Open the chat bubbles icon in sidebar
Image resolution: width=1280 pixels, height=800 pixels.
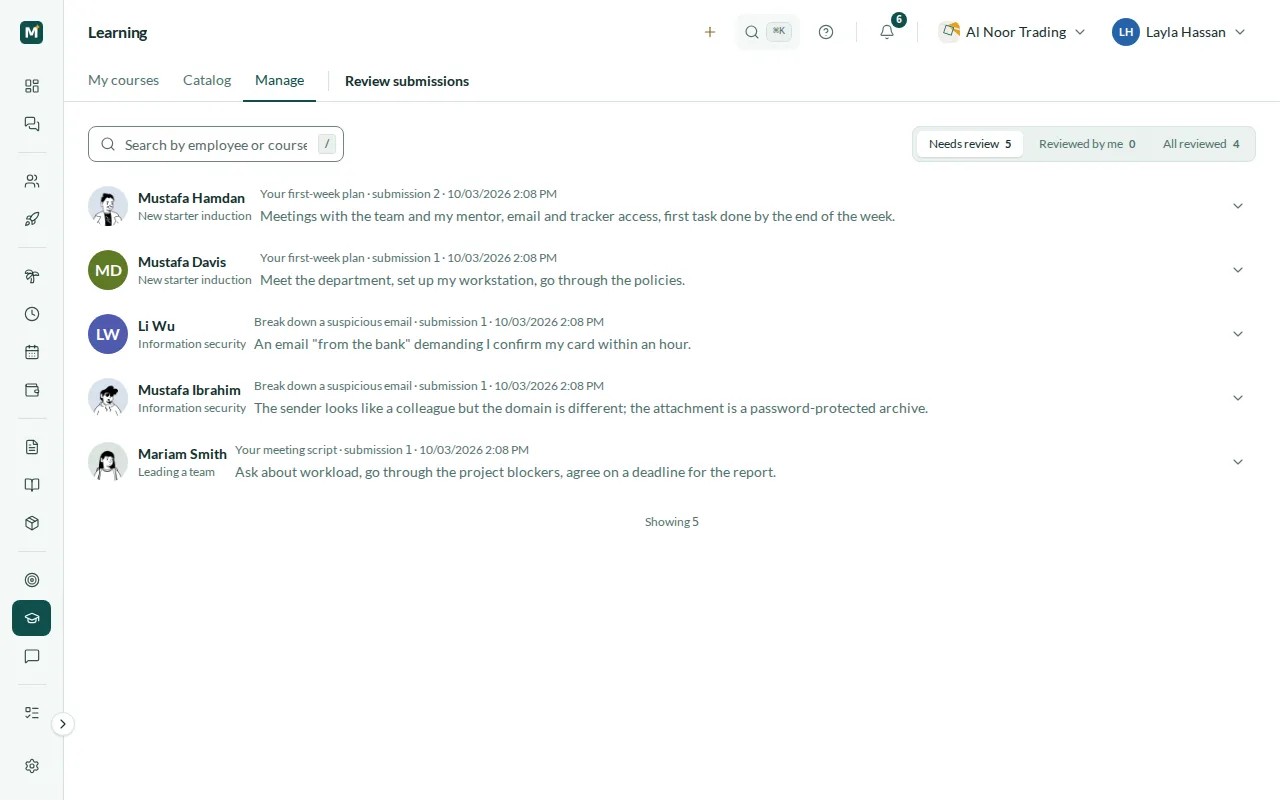32,124
